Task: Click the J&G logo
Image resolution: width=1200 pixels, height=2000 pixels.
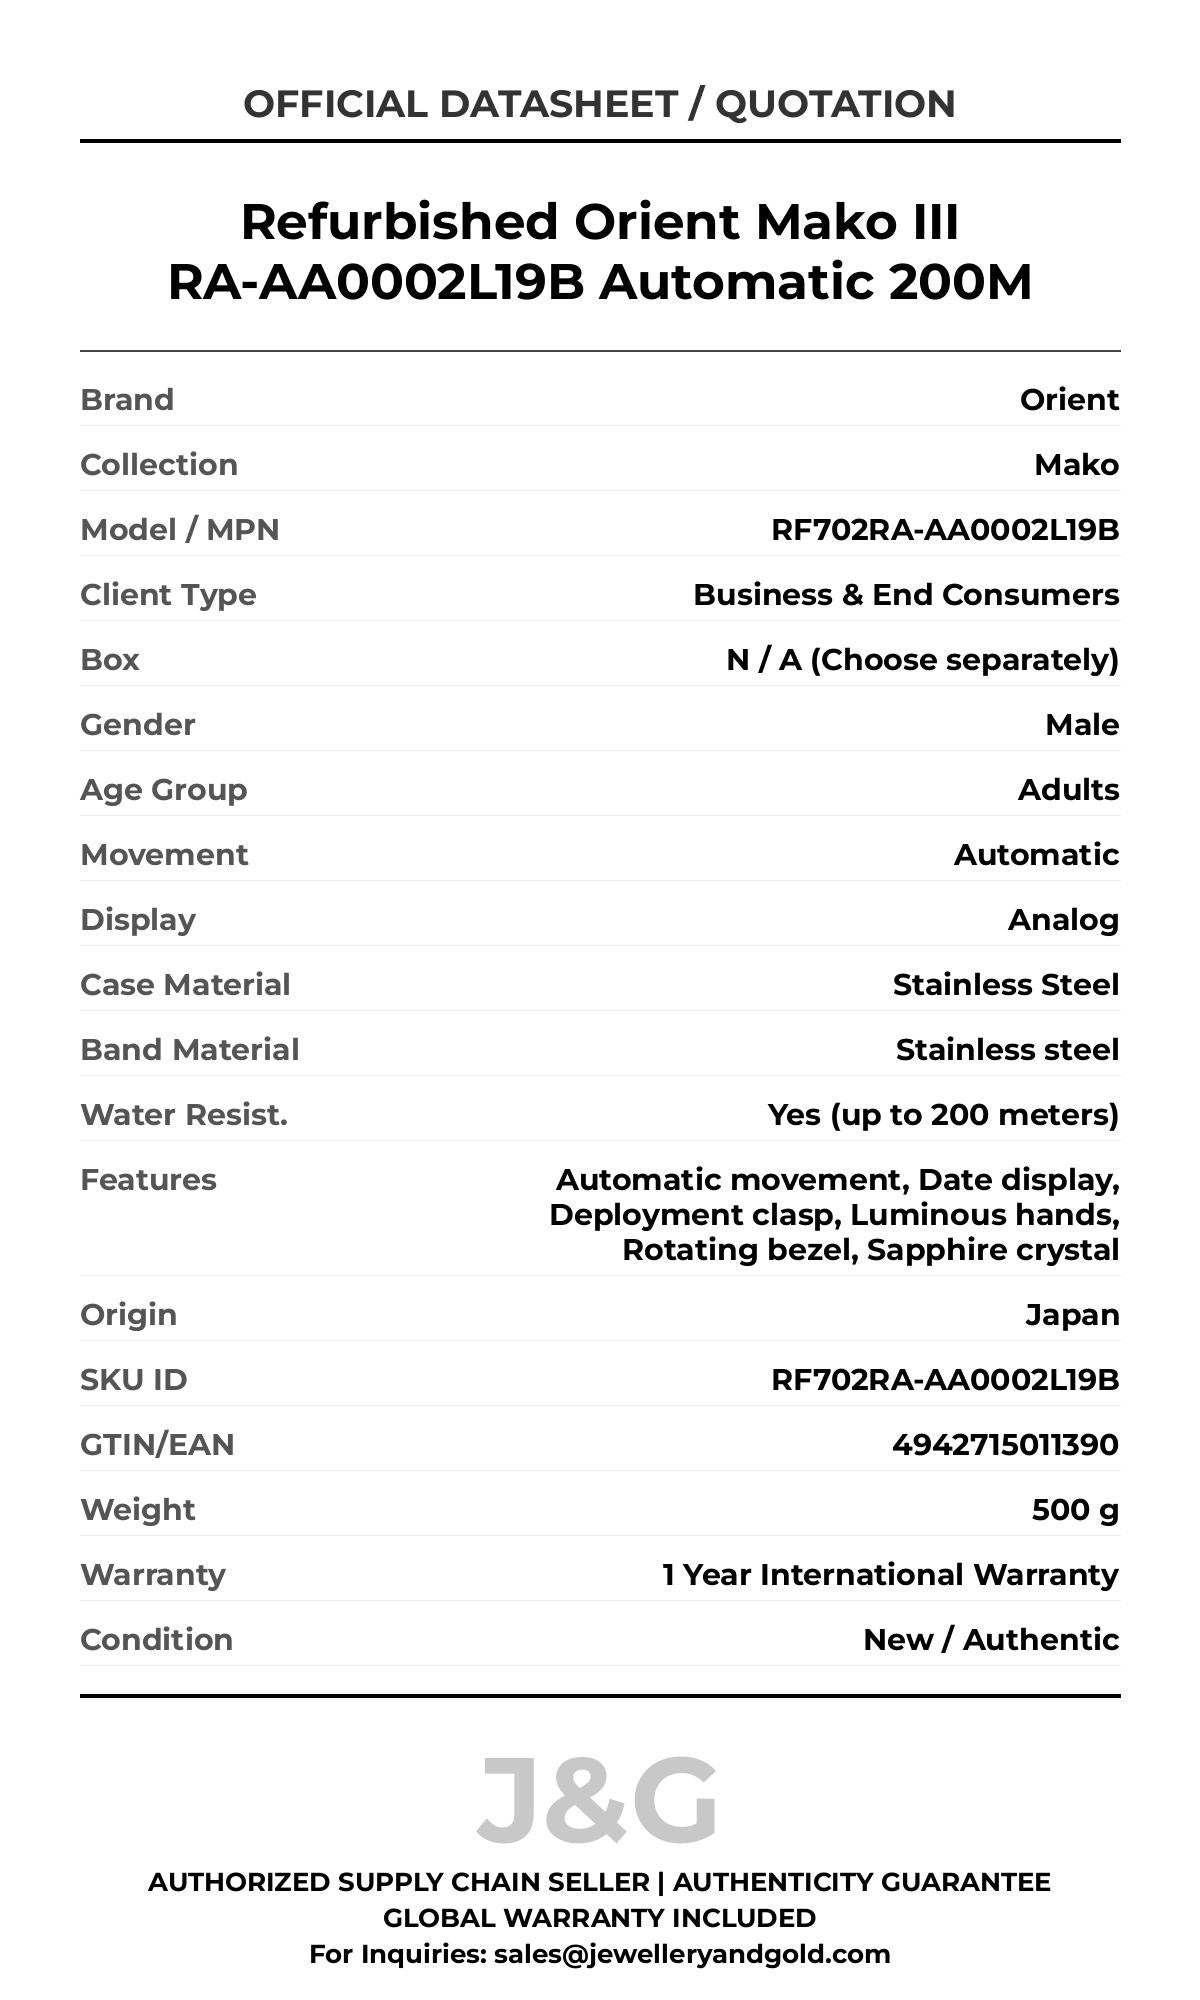Action: [597, 1801]
